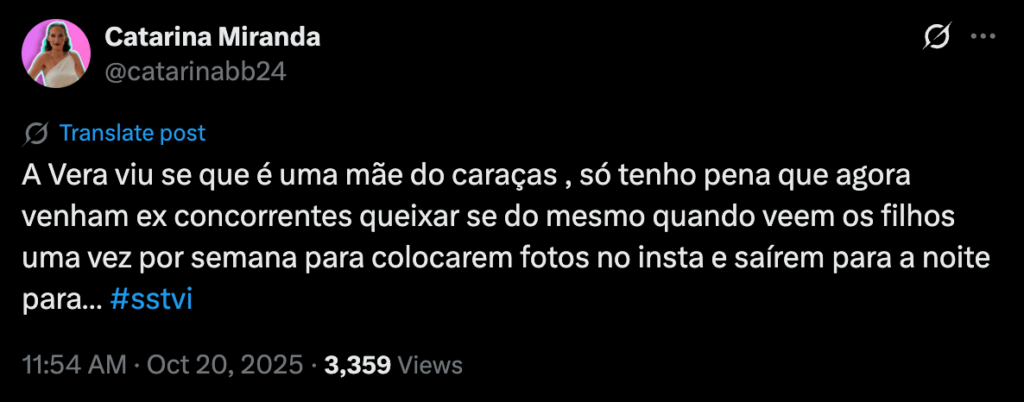Click the Oct 20, 2025 date
1024x402 pixels.
(225, 365)
